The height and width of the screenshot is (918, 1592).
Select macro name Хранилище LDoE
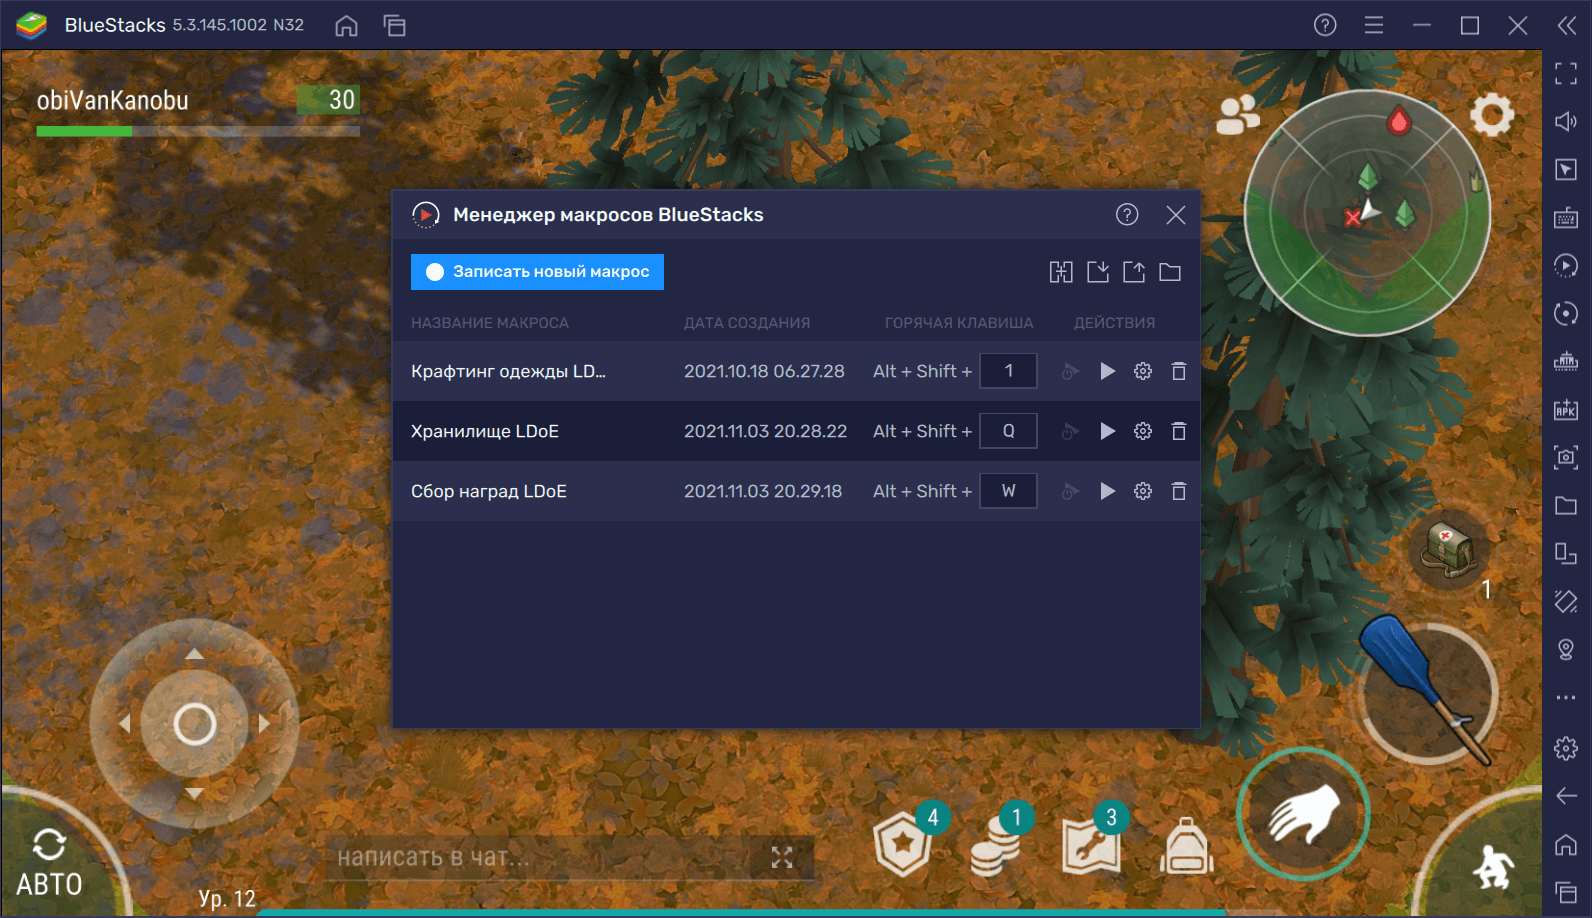click(485, 431)
